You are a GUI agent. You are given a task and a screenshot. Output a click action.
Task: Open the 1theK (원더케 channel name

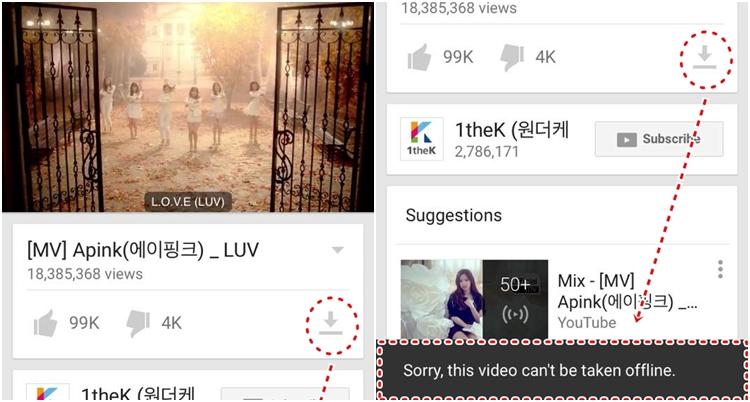511,130
